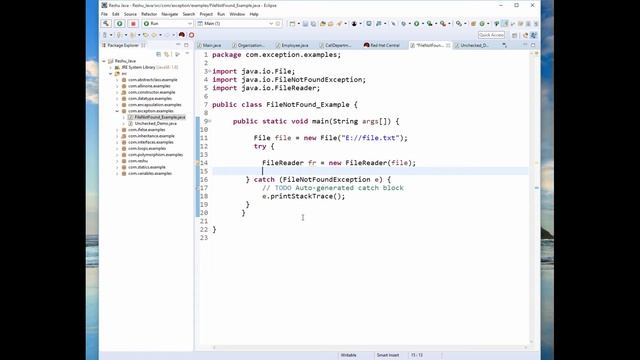Open the Window menu

tap(237, 14)
